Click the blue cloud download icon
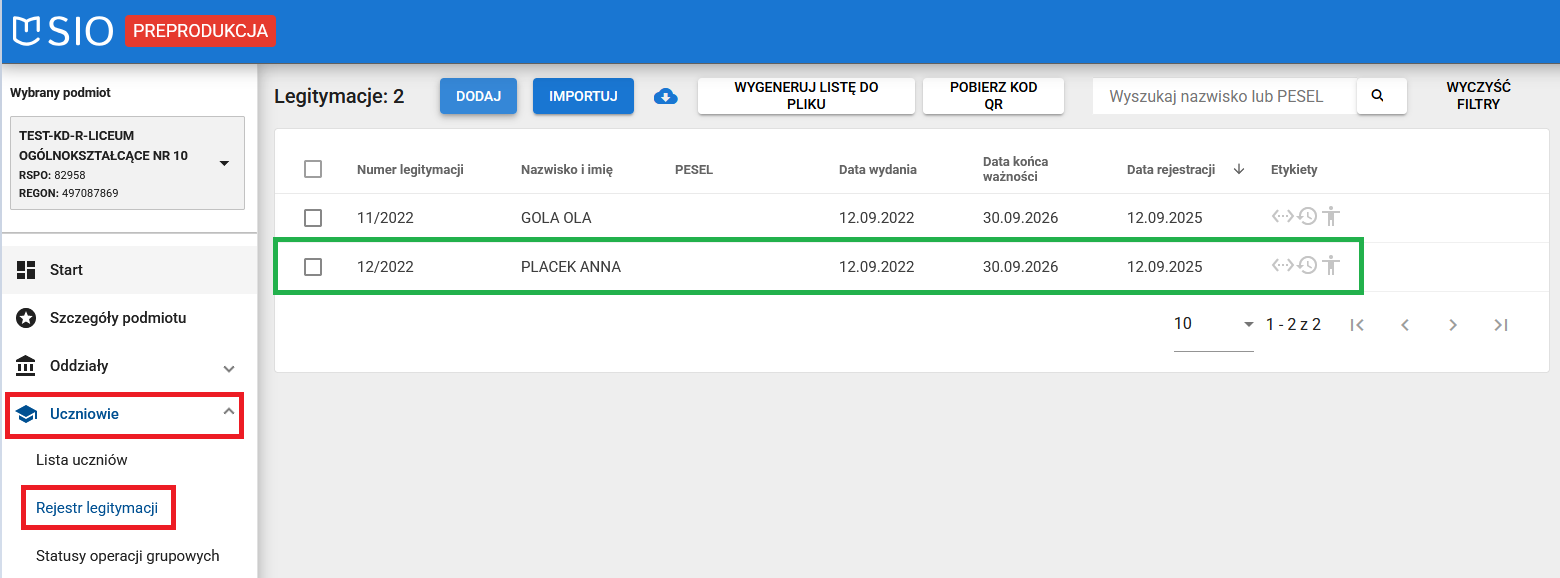This screenshot has width=1560, height=578. pyautogui.click(x=666, y=96)
